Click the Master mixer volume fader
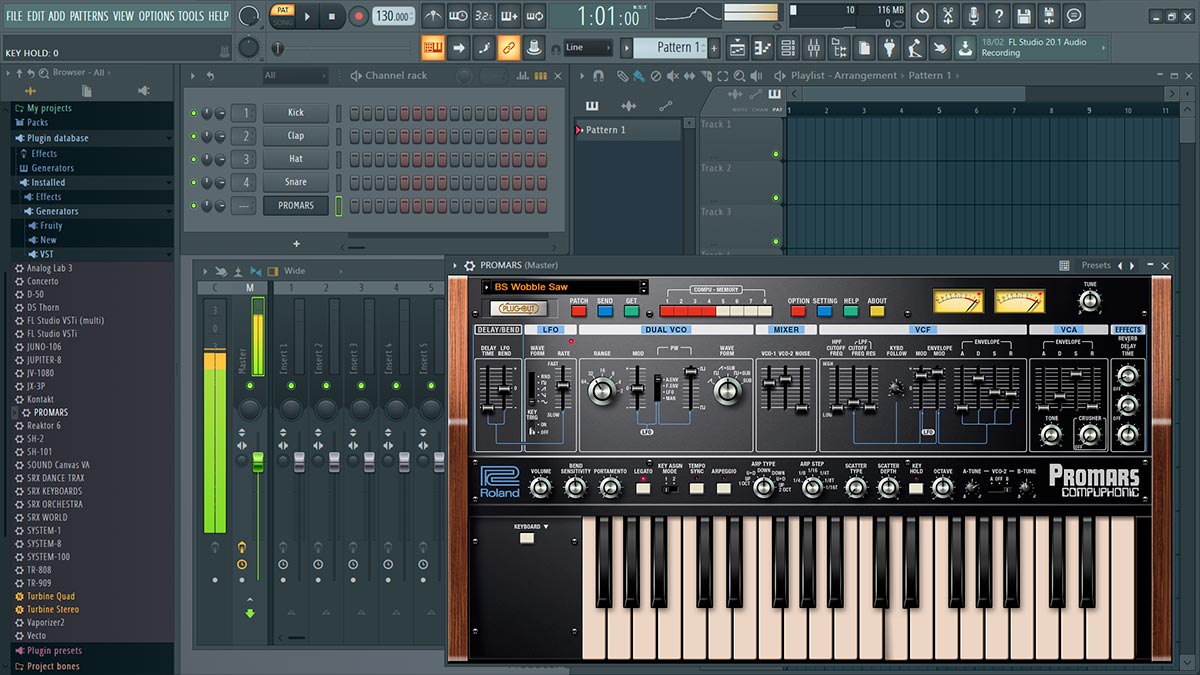 coord(258,463)
